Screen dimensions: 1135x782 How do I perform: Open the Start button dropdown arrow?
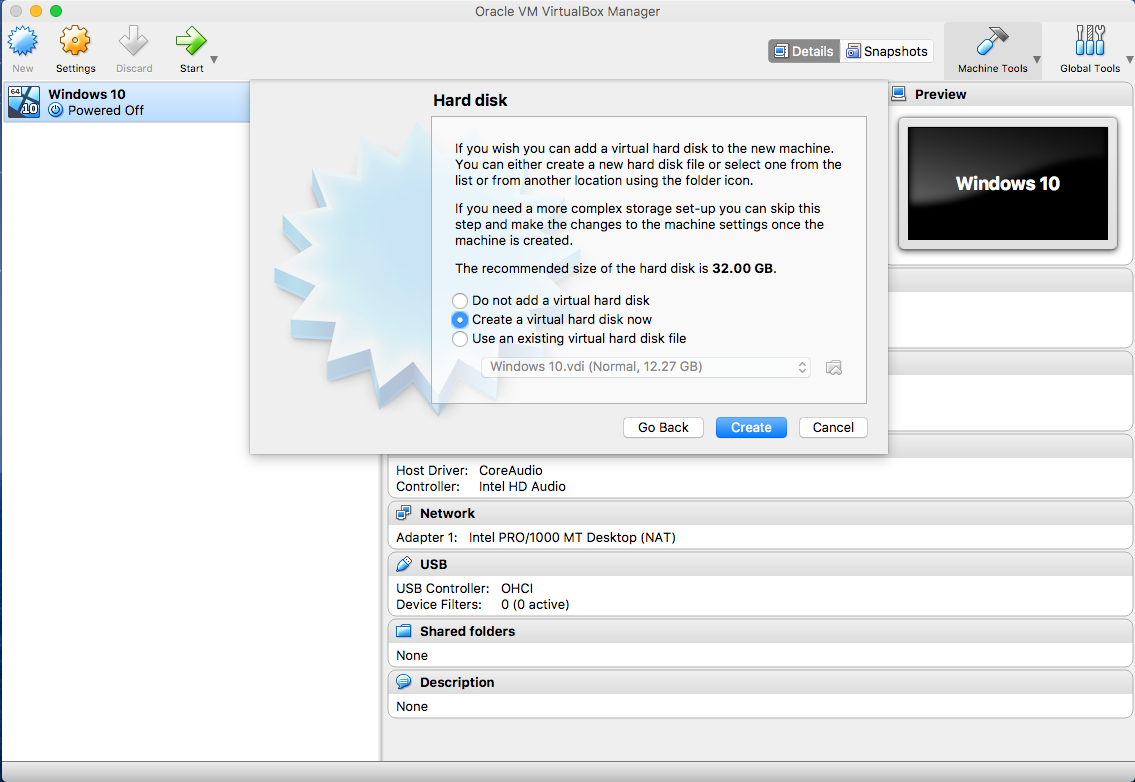214,60
